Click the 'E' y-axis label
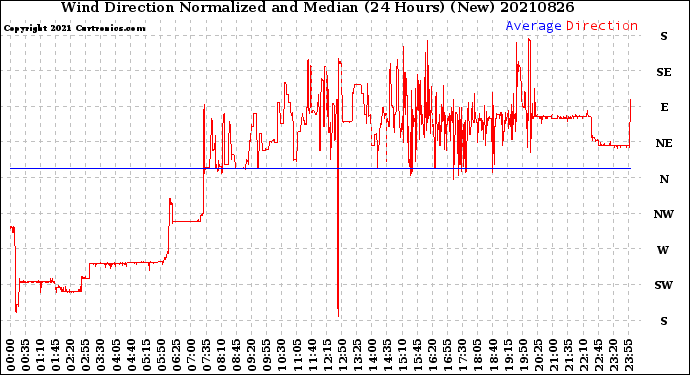690x375 pixels. coord(664,107)
